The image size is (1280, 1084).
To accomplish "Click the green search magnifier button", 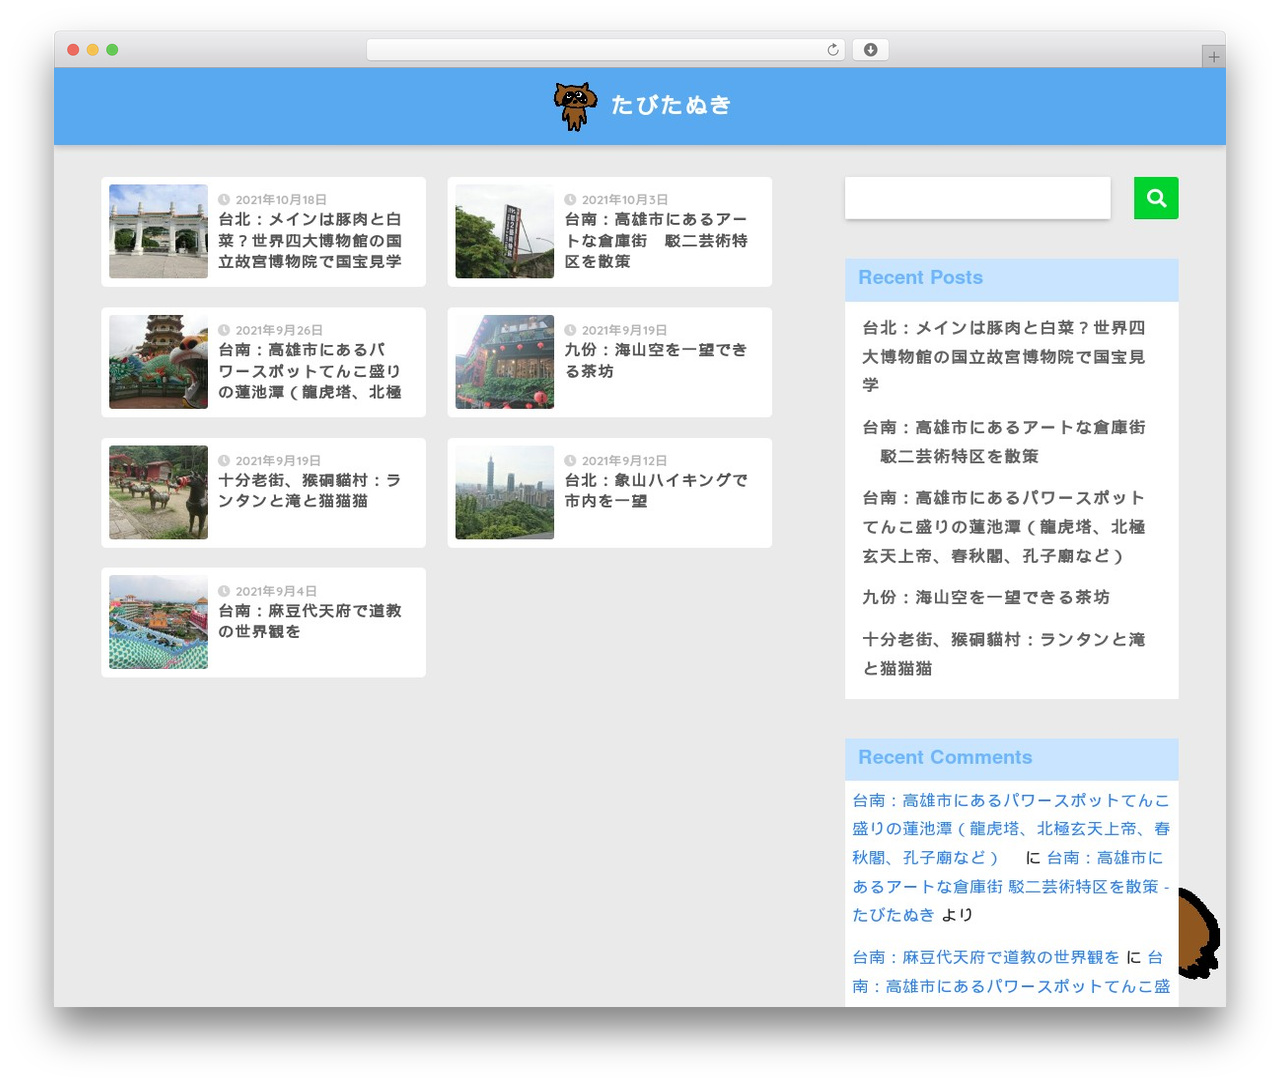I will pyautogui.click(x=1156, y=198).
